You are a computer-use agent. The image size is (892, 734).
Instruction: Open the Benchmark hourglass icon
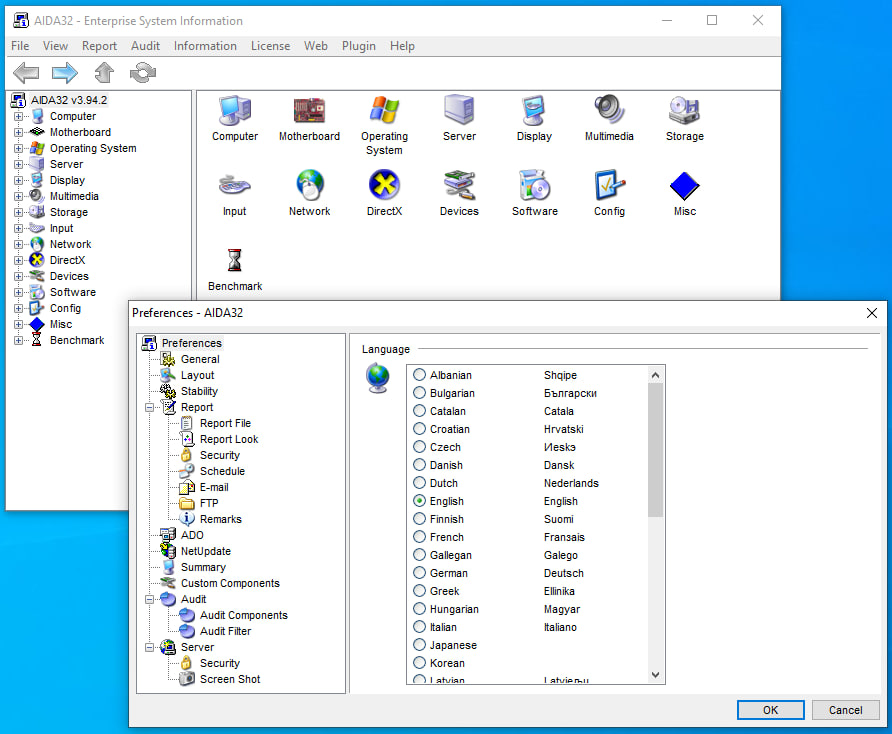(x=234, y=261)
